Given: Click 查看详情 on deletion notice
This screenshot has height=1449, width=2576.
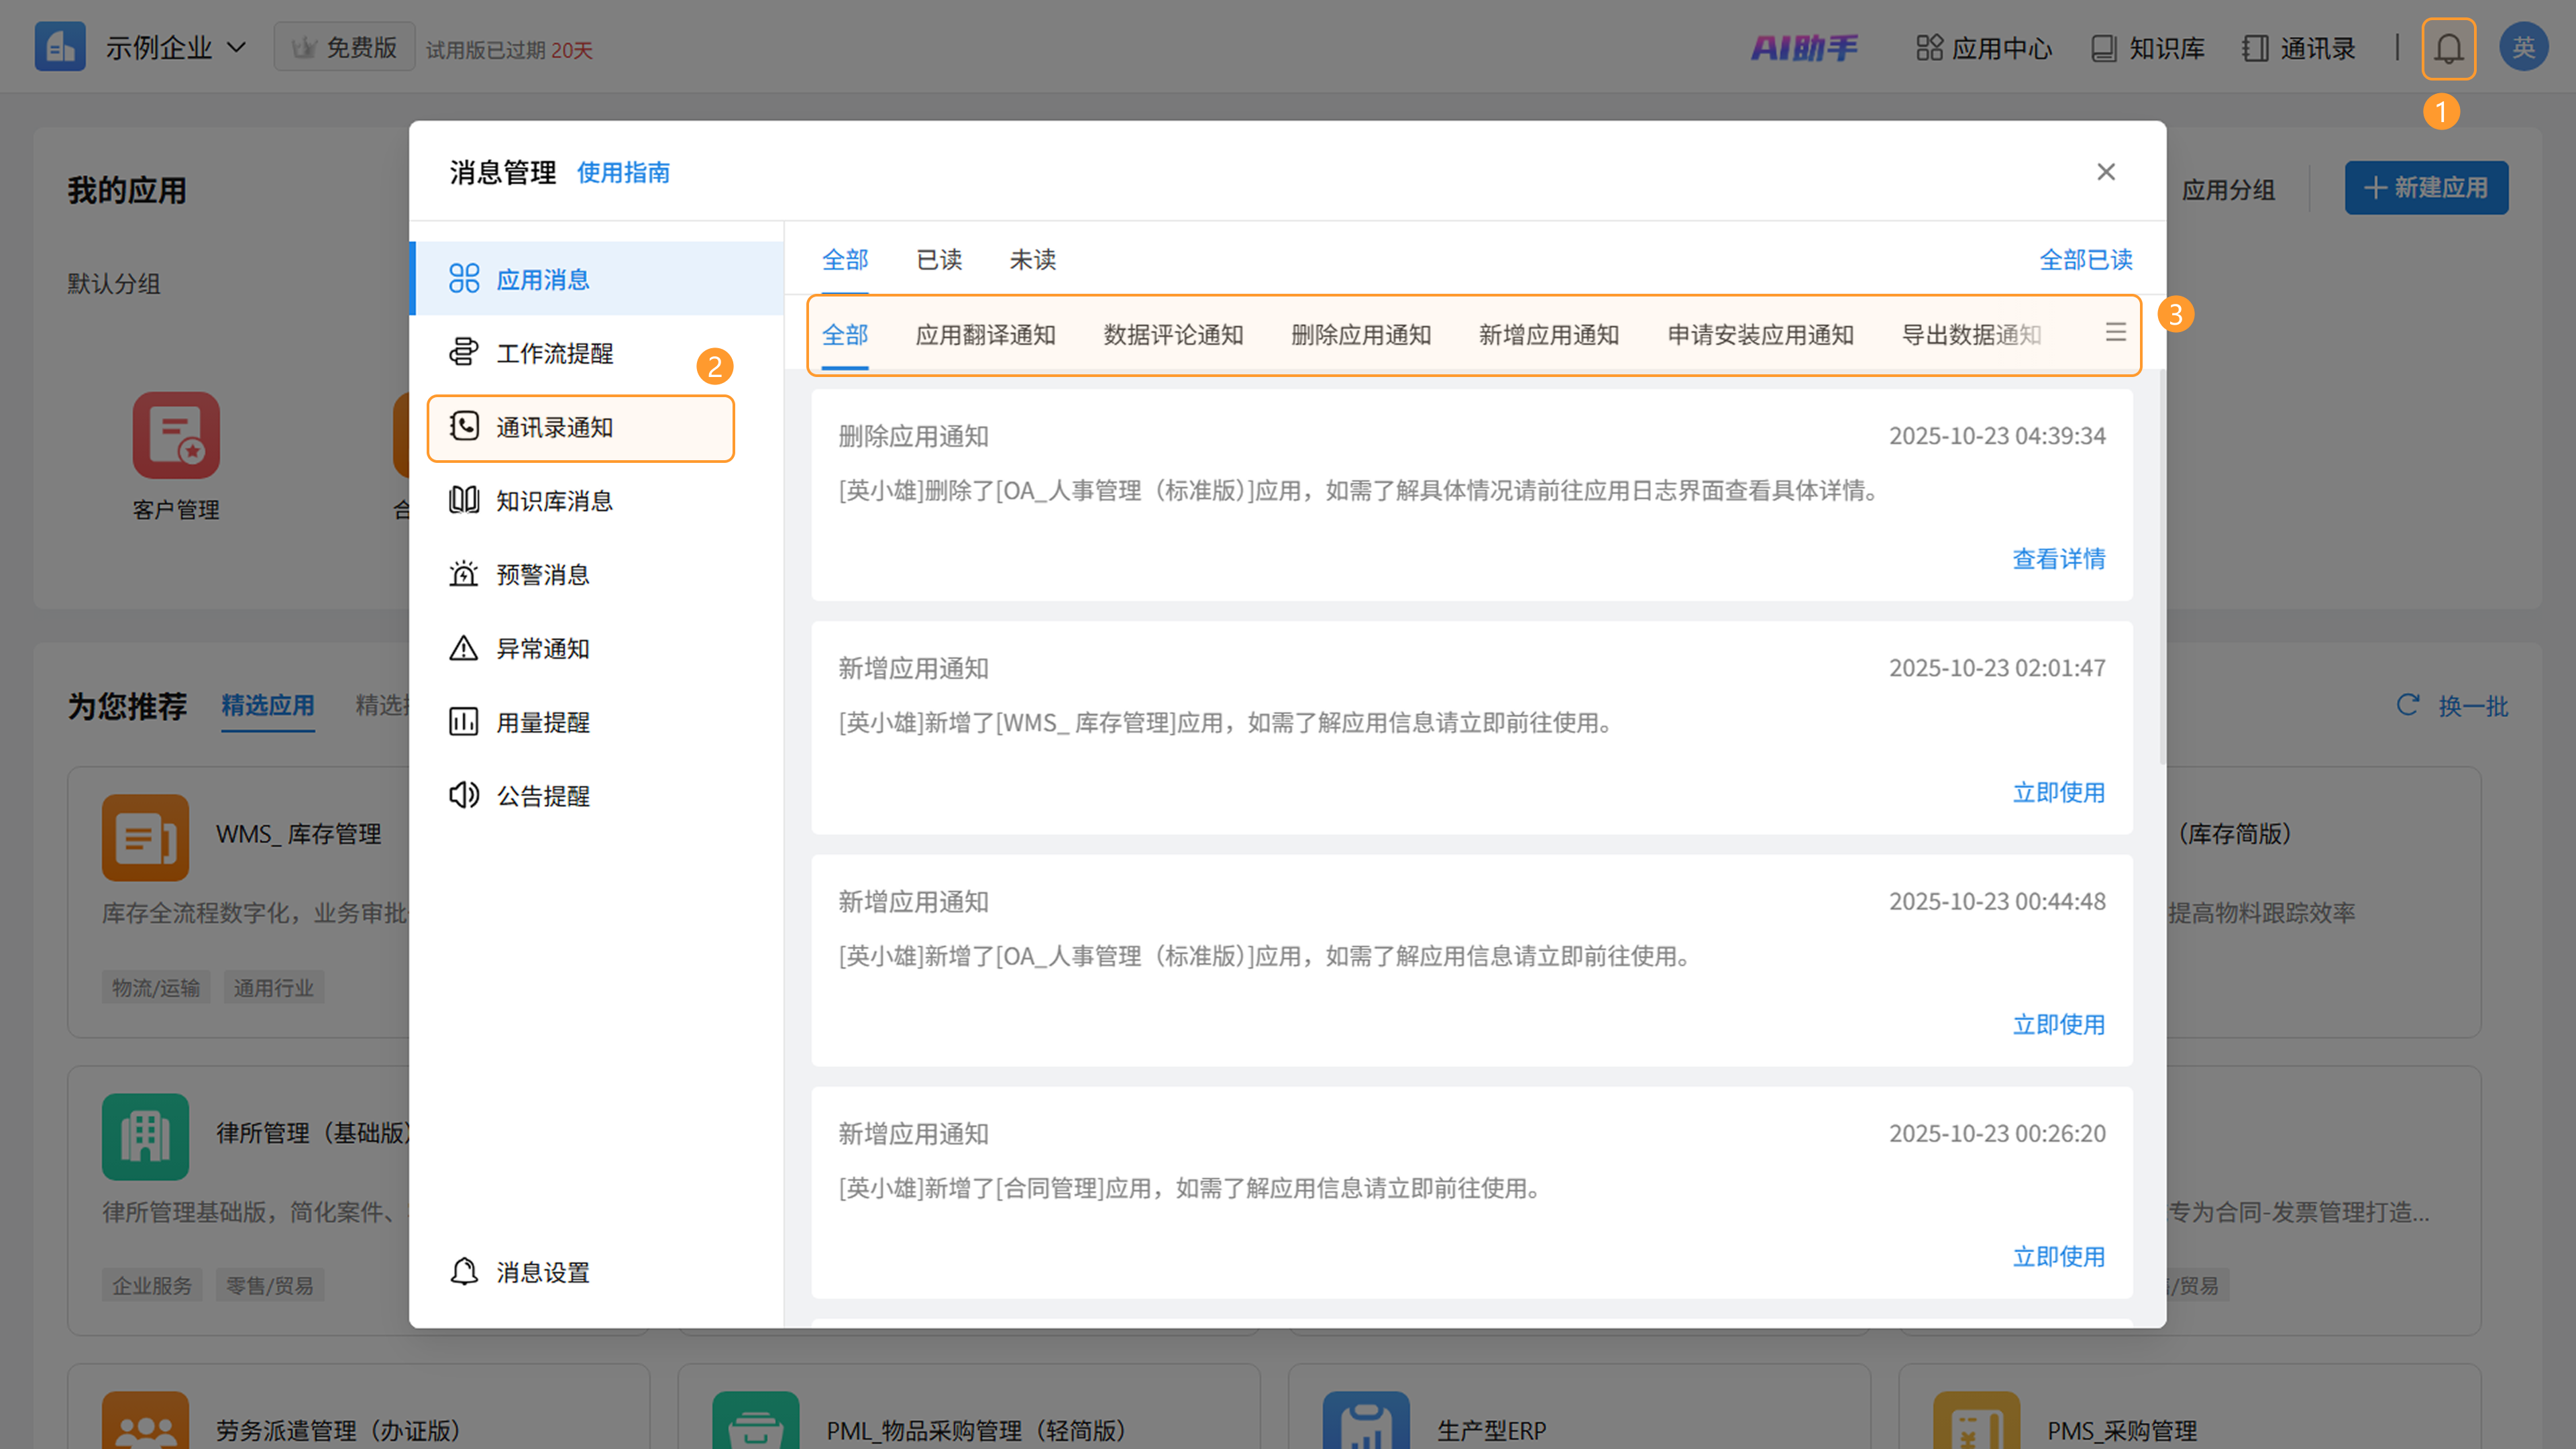Looking at the screenshot, I should [x=2058, y=559].
